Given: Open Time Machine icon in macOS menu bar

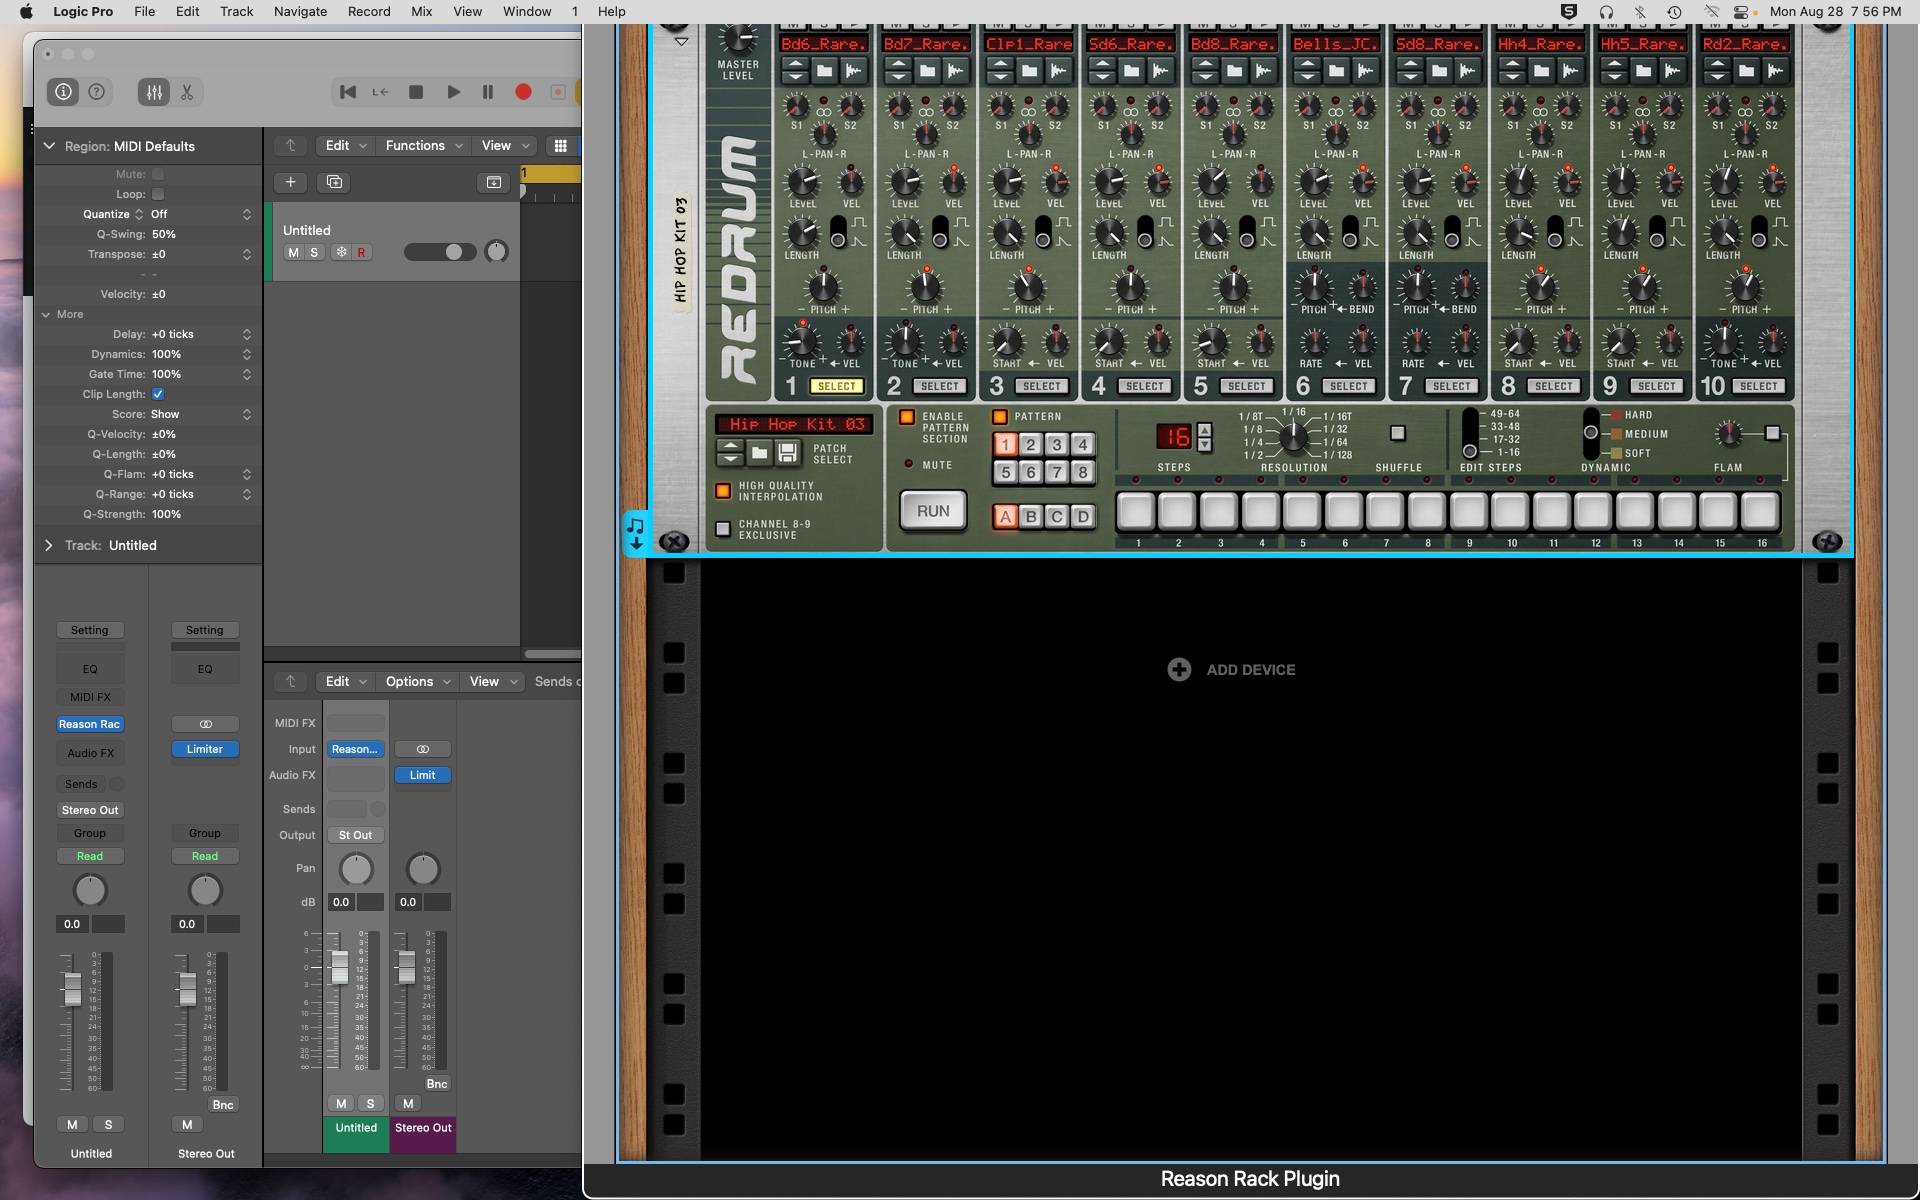Looking at the screenshot, I should pos(1674,12).
